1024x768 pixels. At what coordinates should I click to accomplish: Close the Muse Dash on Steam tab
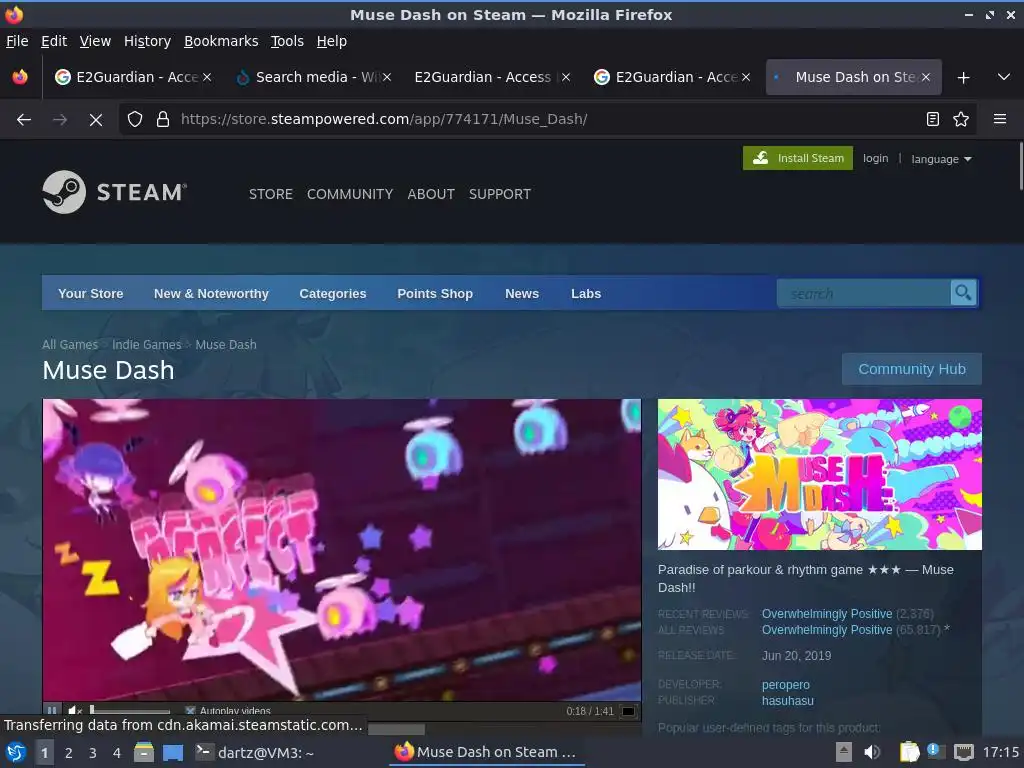[x=926, y=77]
